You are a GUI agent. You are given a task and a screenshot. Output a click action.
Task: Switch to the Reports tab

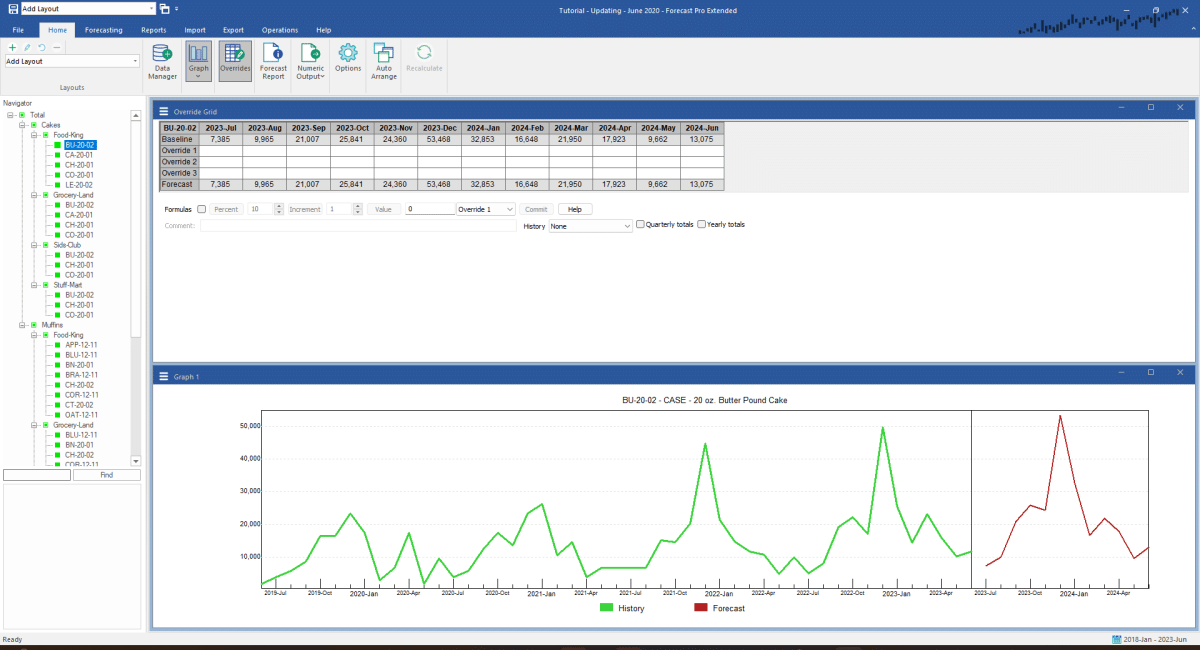coord(153,30)
